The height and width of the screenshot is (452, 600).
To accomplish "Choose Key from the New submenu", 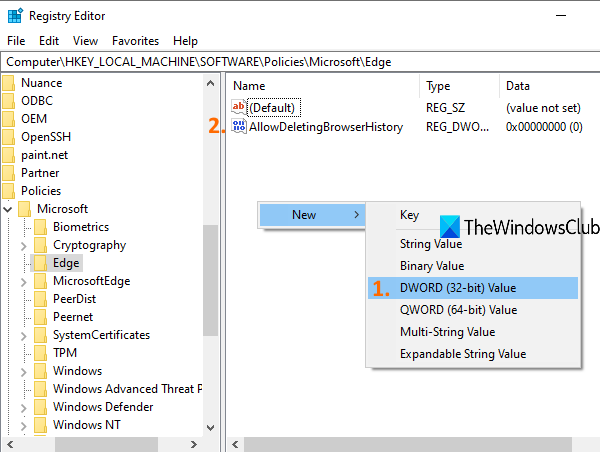I will [409, 215].
